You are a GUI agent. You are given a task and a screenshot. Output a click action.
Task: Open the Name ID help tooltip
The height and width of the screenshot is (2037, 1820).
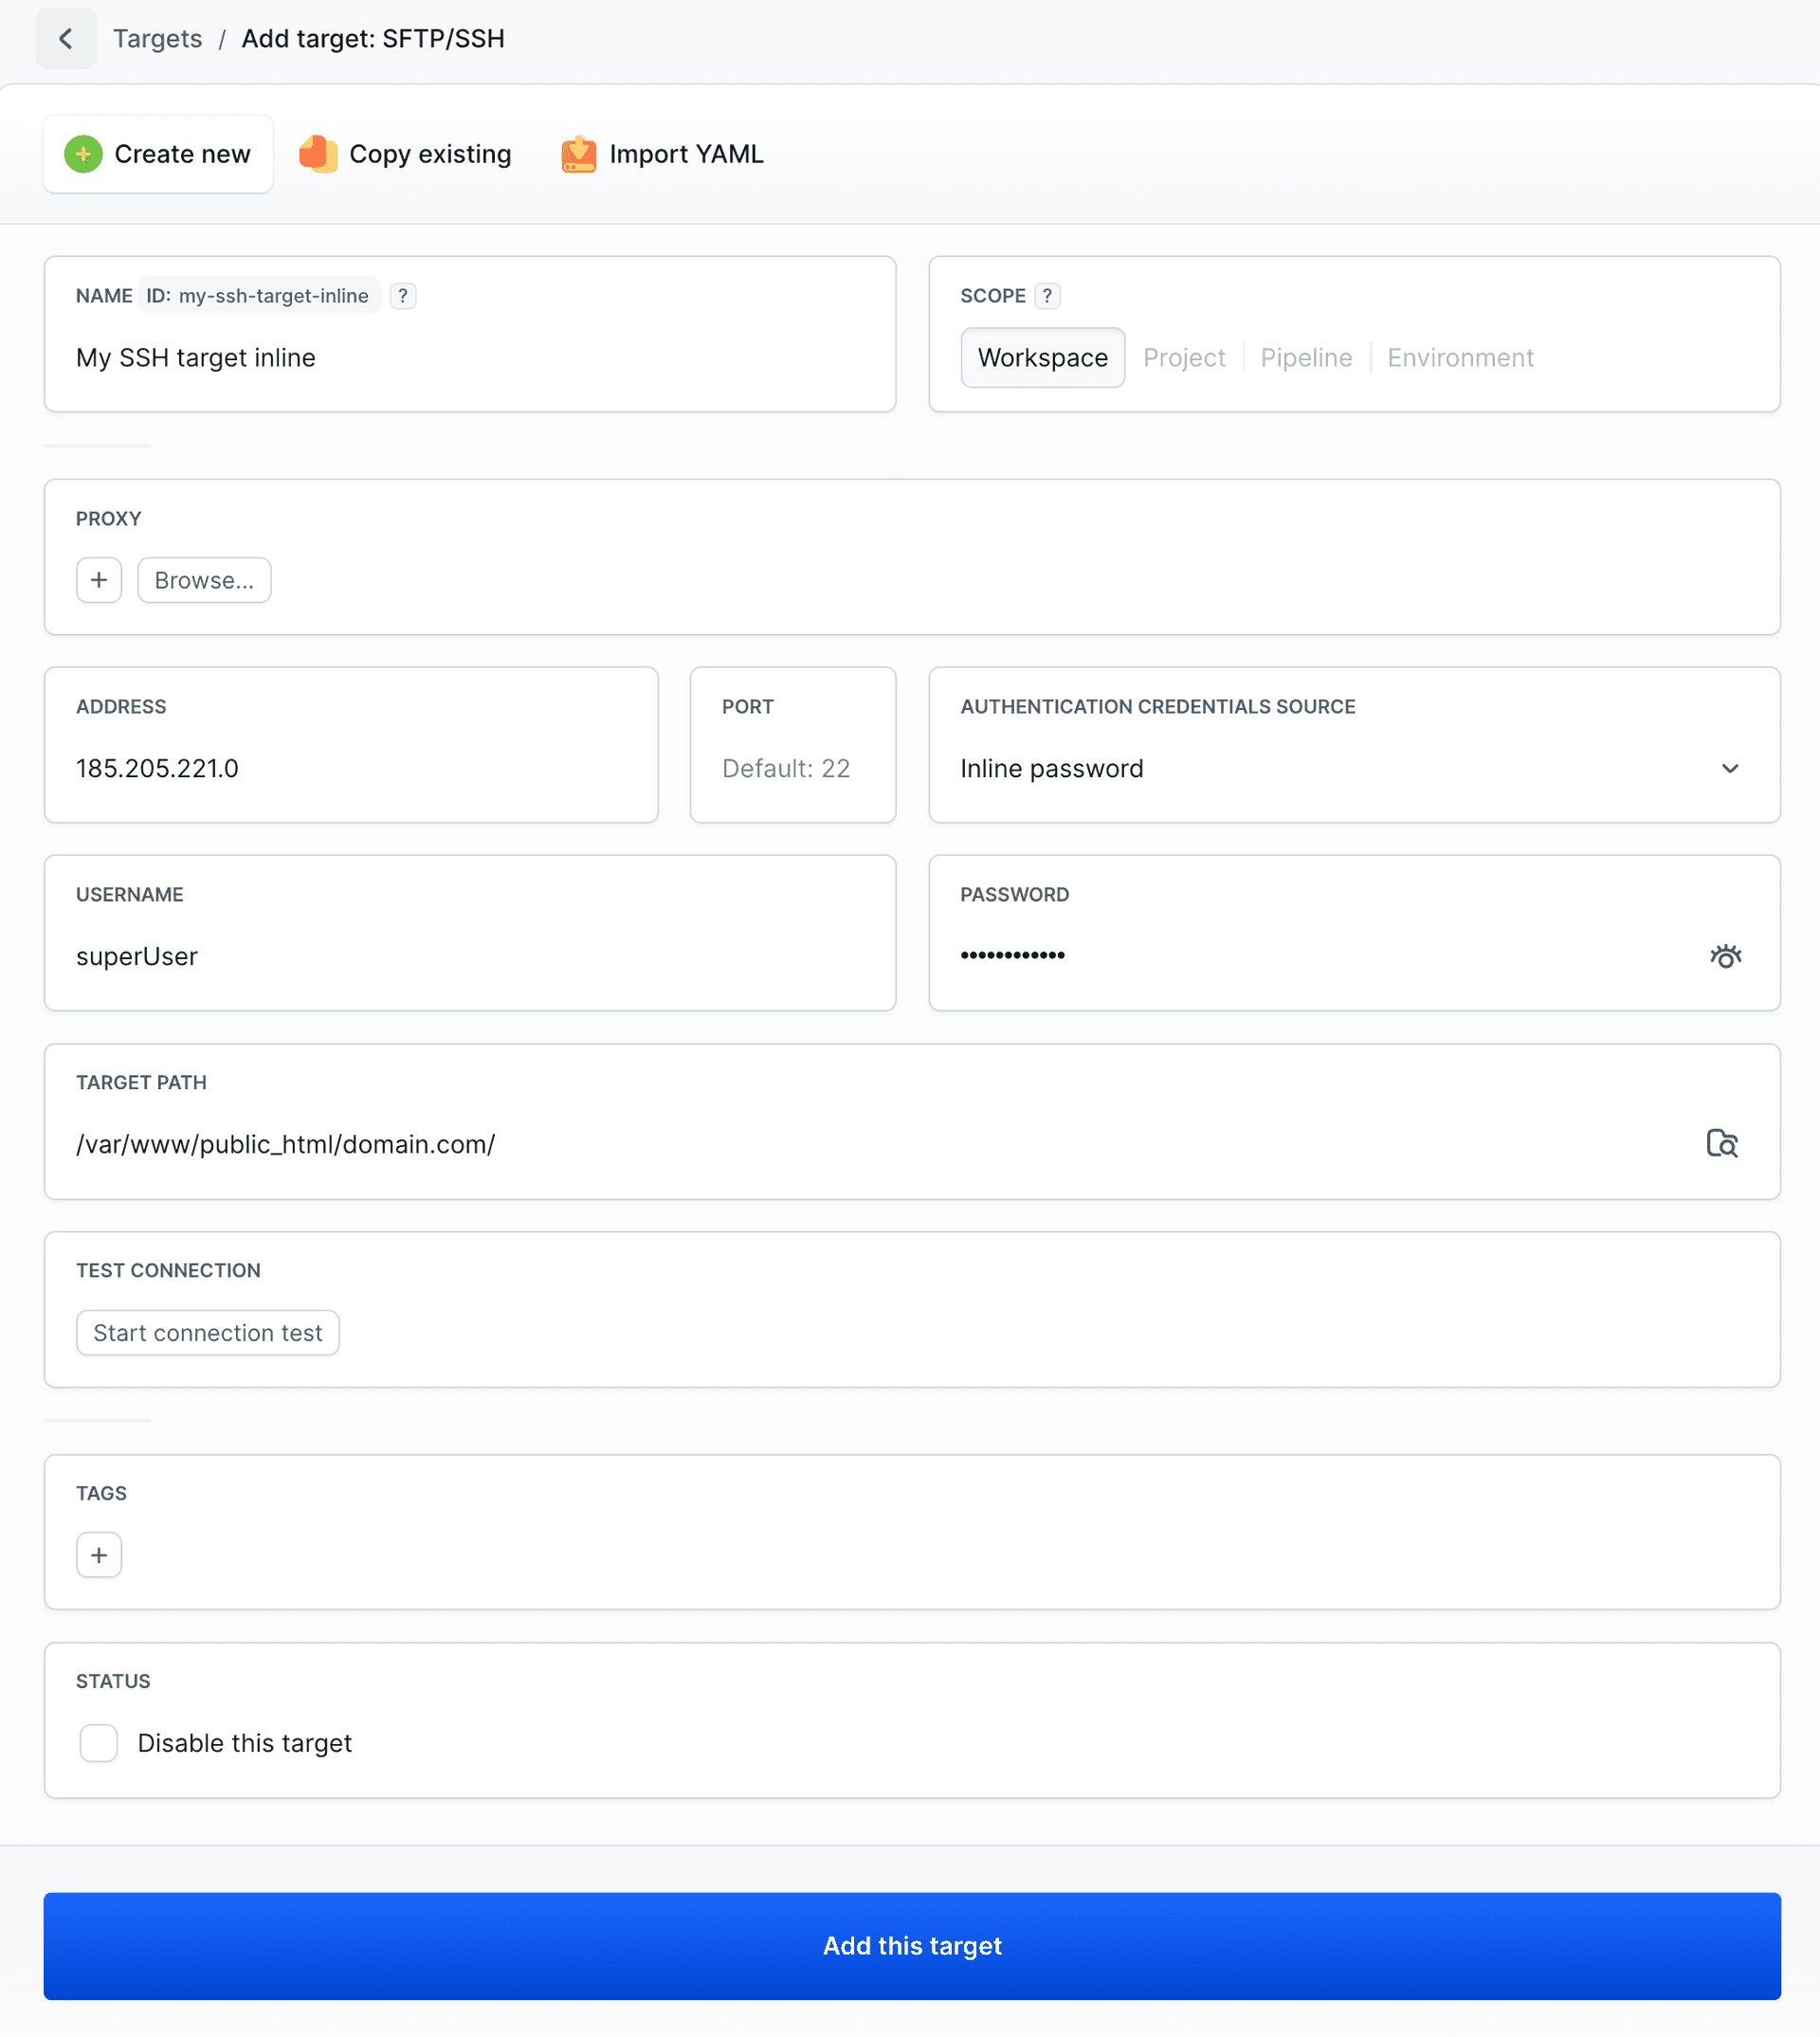[402, 296]
